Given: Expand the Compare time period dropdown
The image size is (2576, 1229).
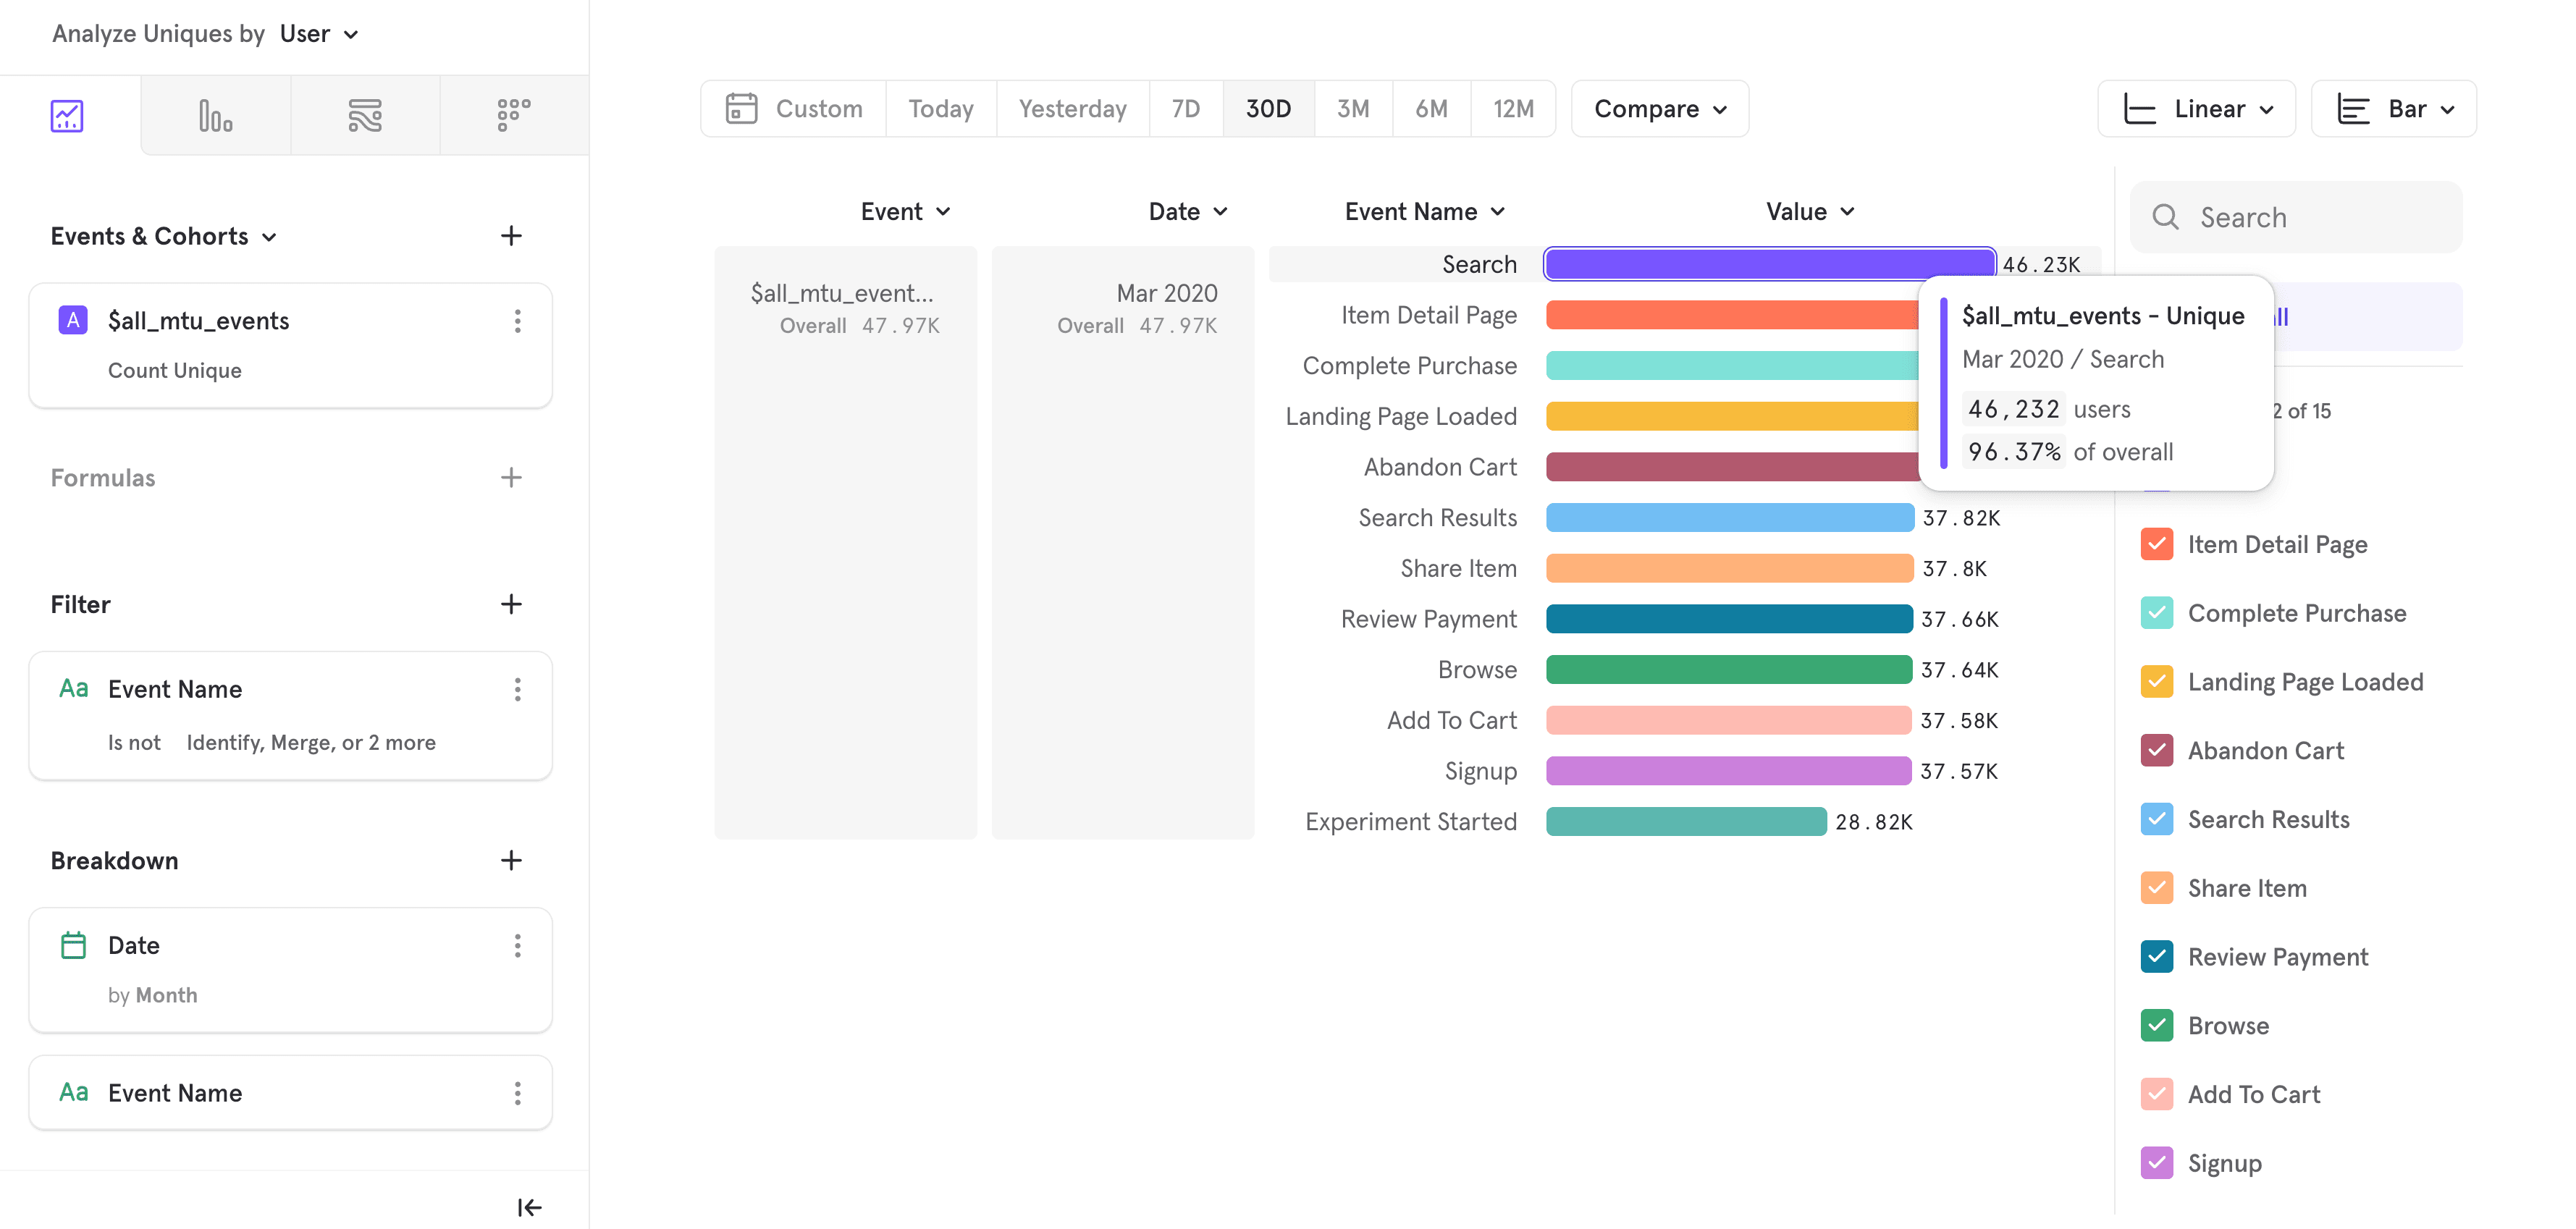Looking at the screenshot, I should coord(1664,109).
